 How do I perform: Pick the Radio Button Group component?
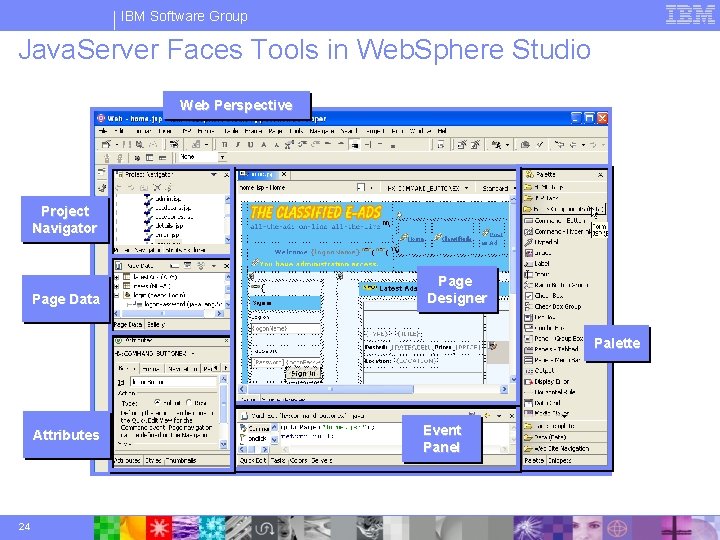[x=556, y=285]
